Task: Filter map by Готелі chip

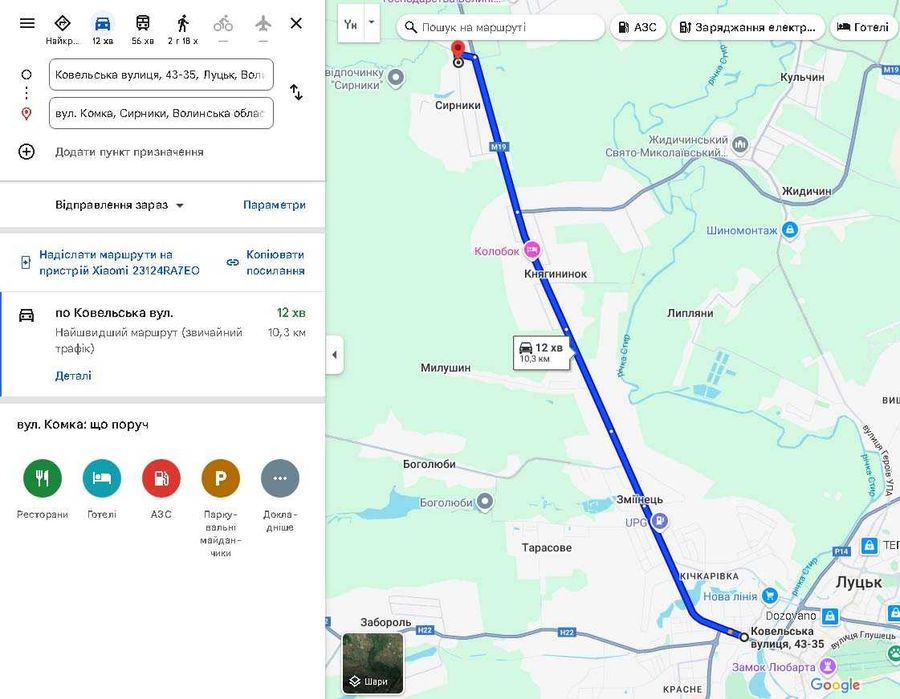Action: (x=863, y=27)
